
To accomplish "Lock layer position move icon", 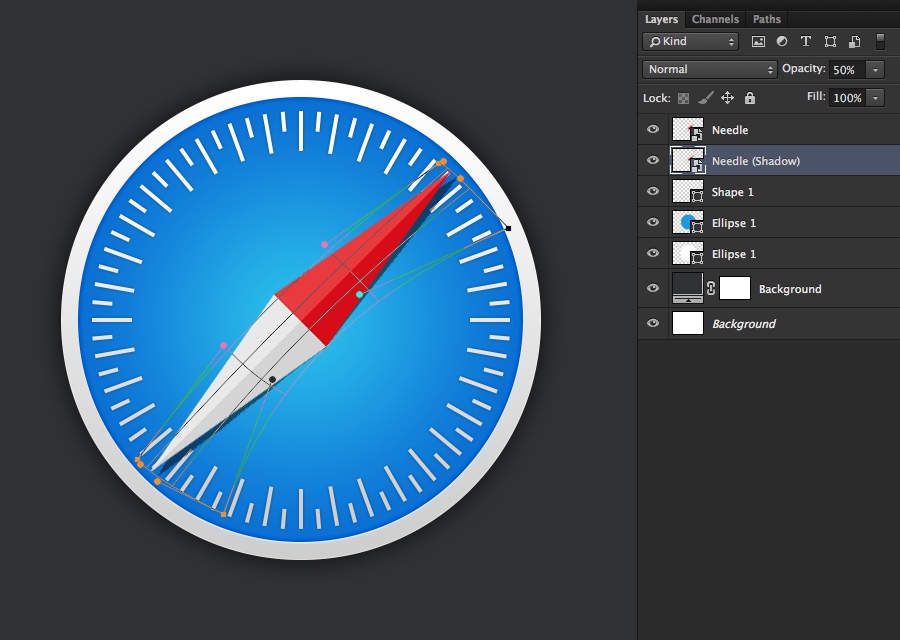I will click(727, 98).
